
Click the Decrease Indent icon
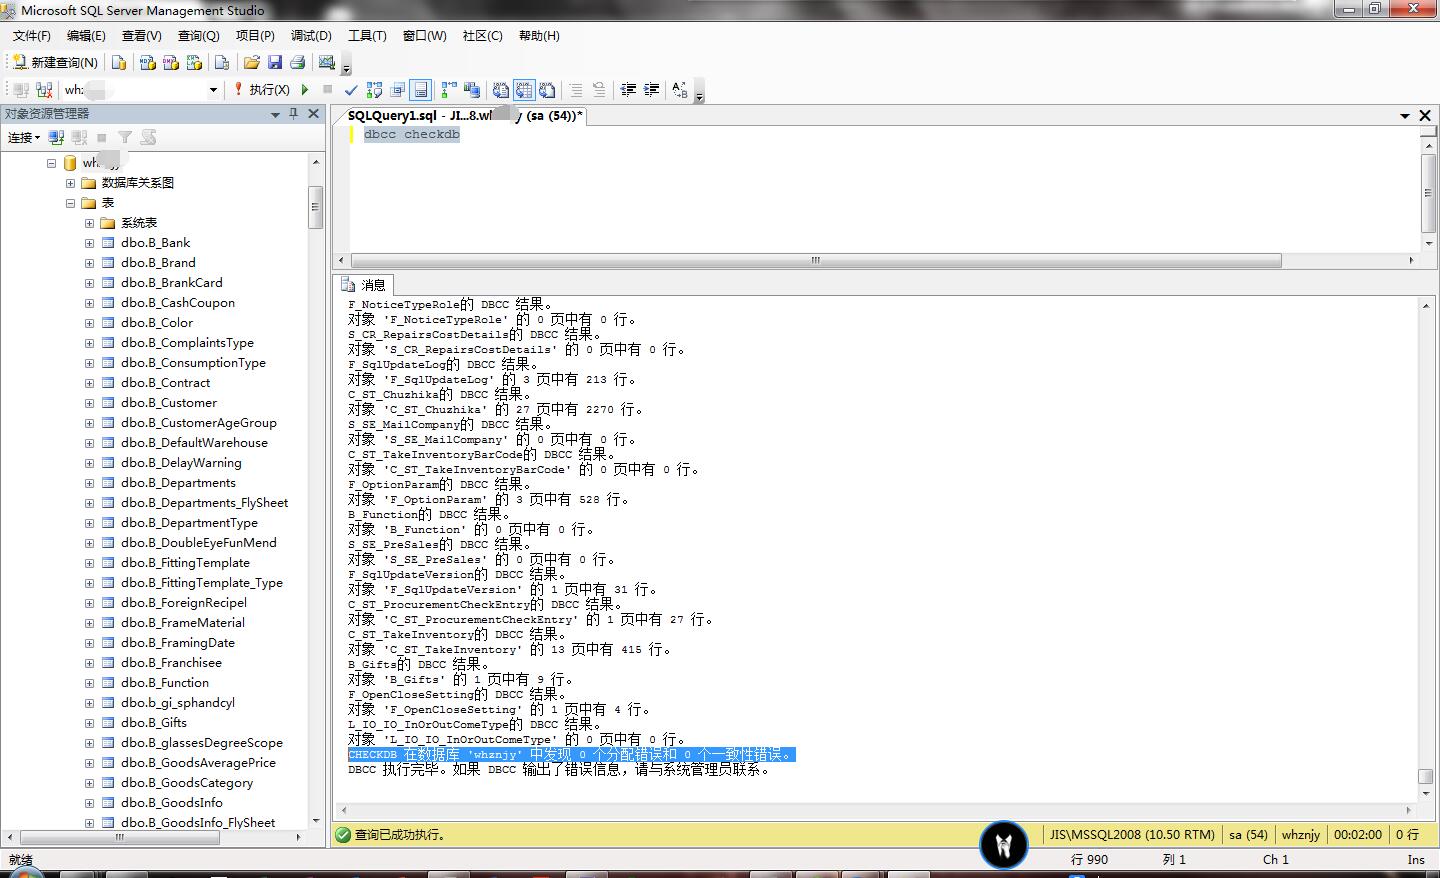628,90
